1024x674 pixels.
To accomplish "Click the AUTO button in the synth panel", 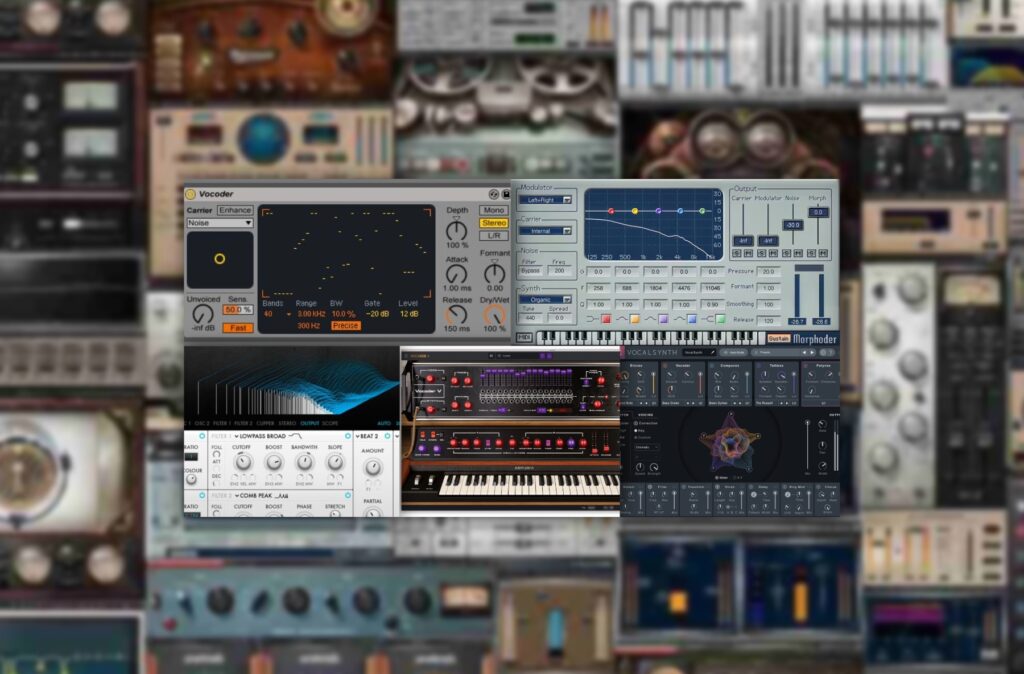I will pos(383,423).
